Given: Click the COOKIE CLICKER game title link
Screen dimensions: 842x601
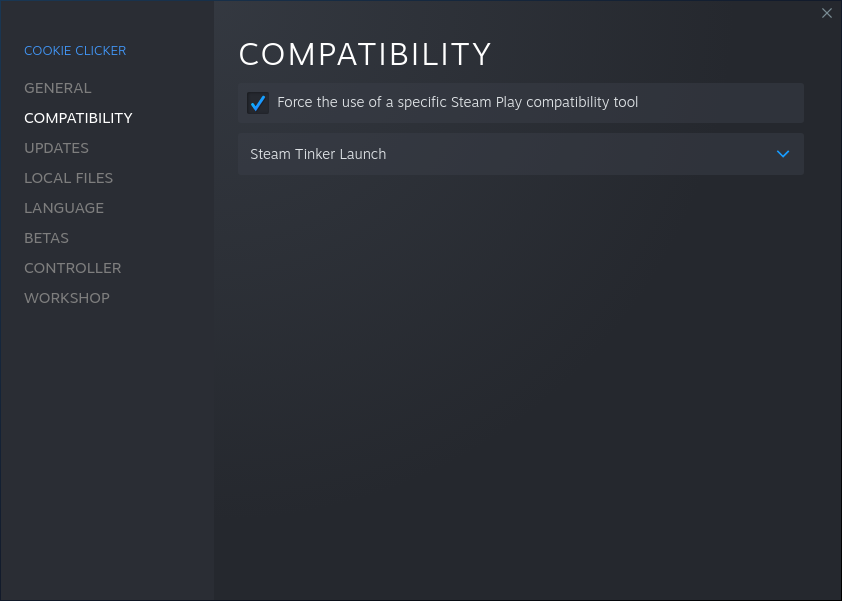Looking at the screenshot, I should pos(75,50).
